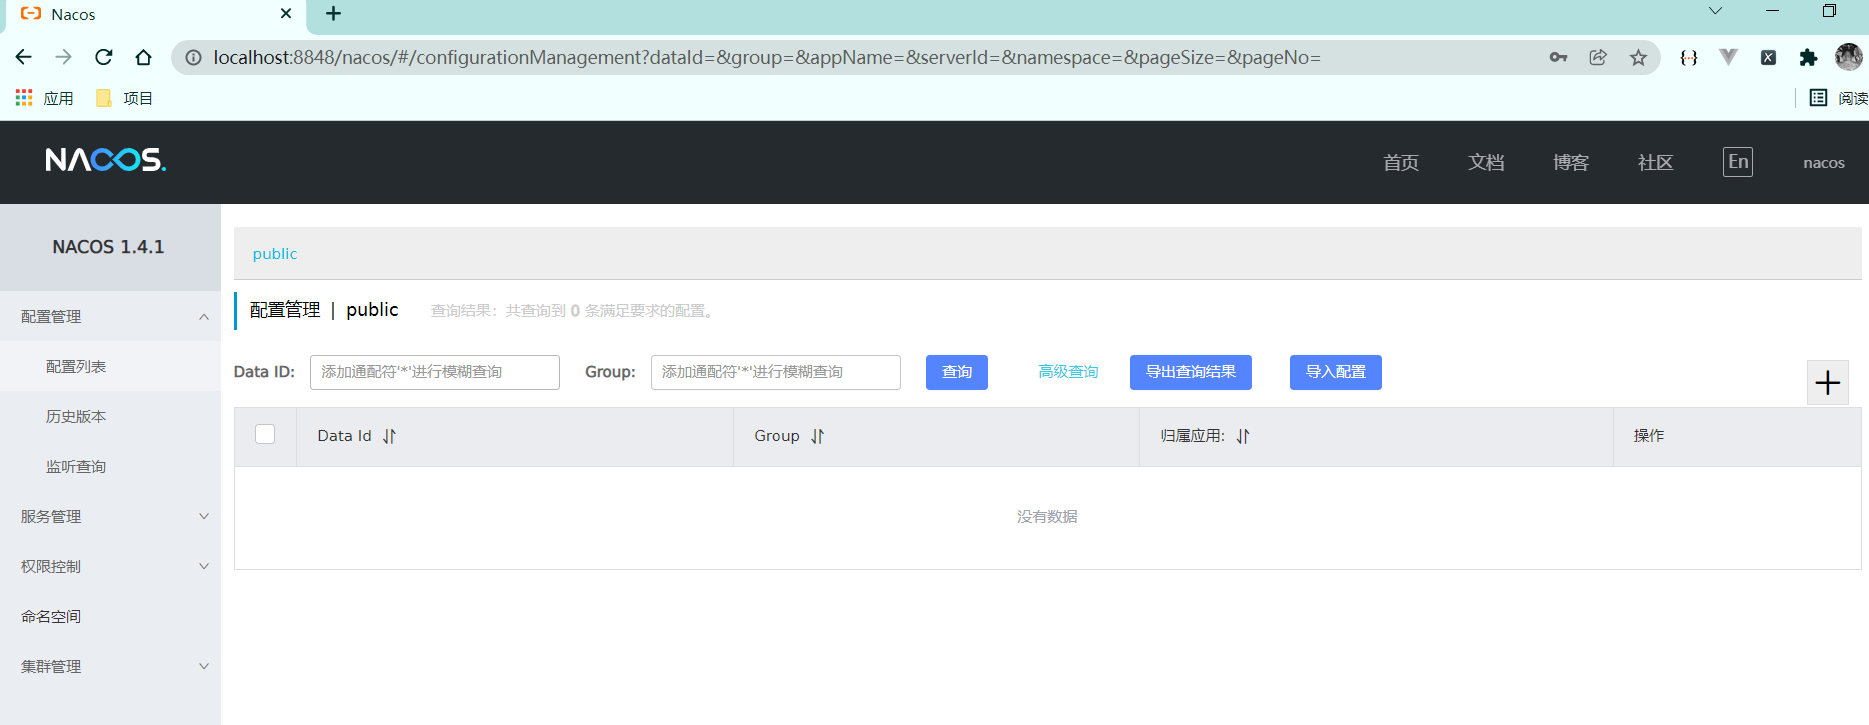Go forward in browser history
This screenshot has width=1869, height=725.
[64, 57]
